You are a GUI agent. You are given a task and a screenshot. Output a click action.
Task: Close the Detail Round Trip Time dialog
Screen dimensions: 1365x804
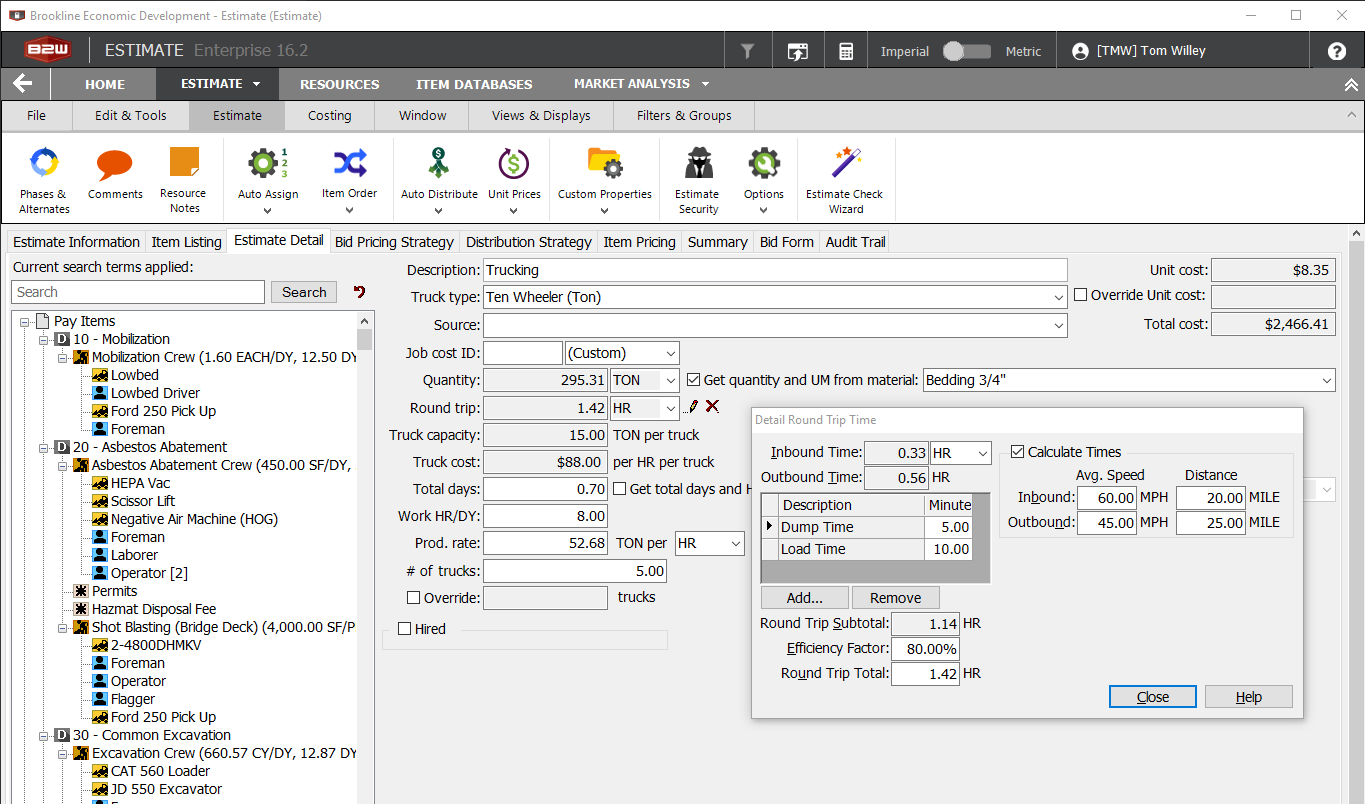pyautogui.click(x=1152, y=697)
